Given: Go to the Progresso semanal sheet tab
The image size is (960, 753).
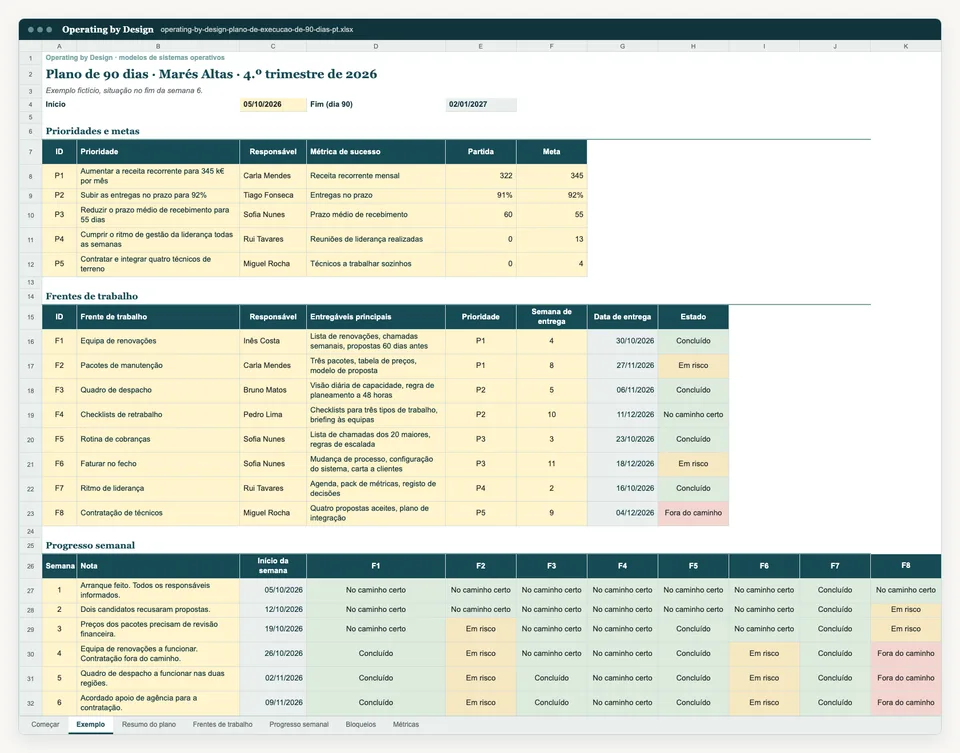Looking at the screenshot, I should click(x=299, y=724).
